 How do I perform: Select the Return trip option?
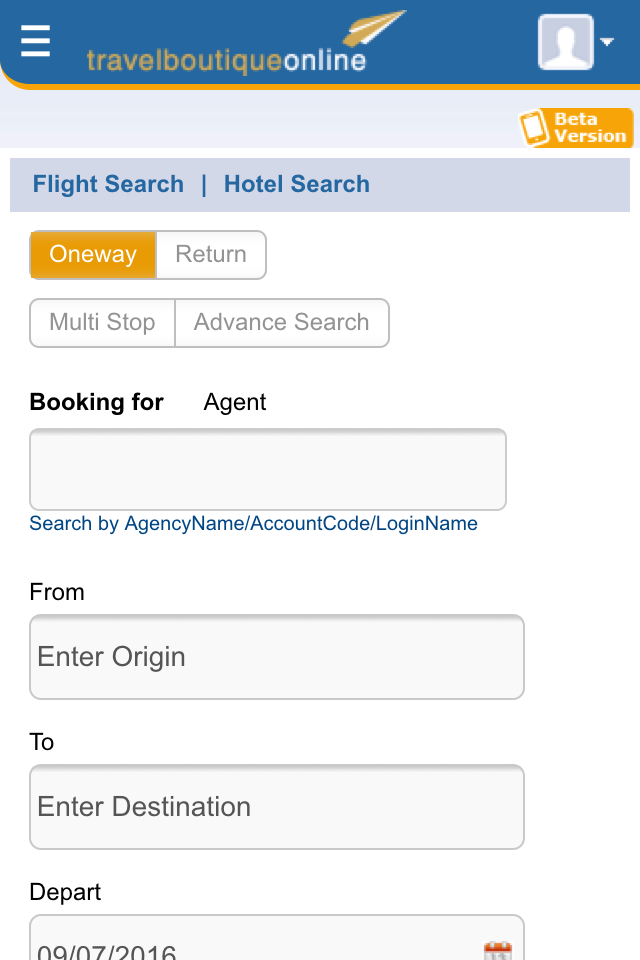click(x=211, y=255)
